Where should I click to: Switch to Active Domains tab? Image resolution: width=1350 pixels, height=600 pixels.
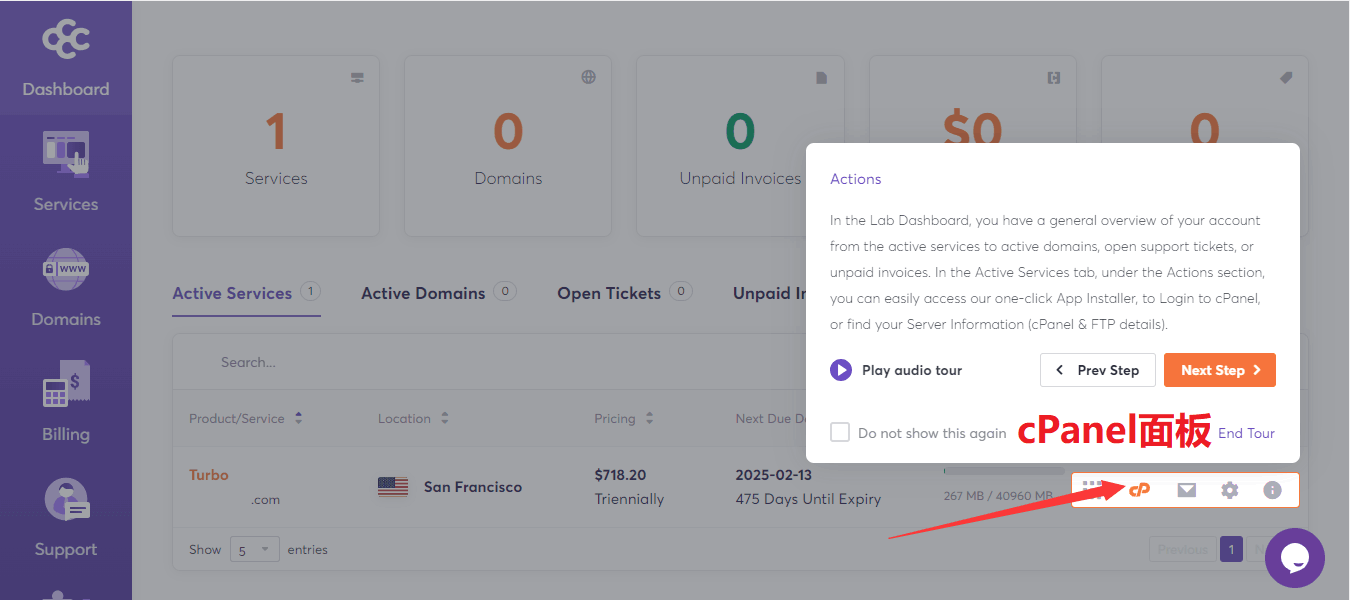[x=423, y=293]
